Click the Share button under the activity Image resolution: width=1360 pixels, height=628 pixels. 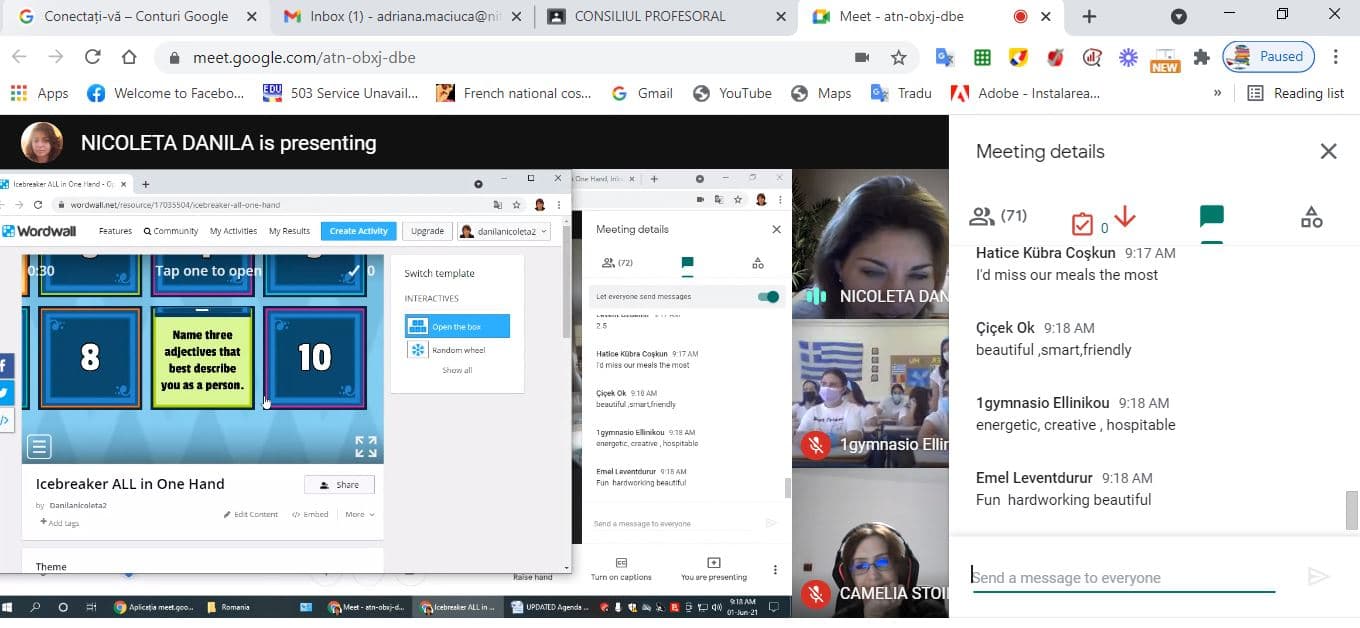339,485
